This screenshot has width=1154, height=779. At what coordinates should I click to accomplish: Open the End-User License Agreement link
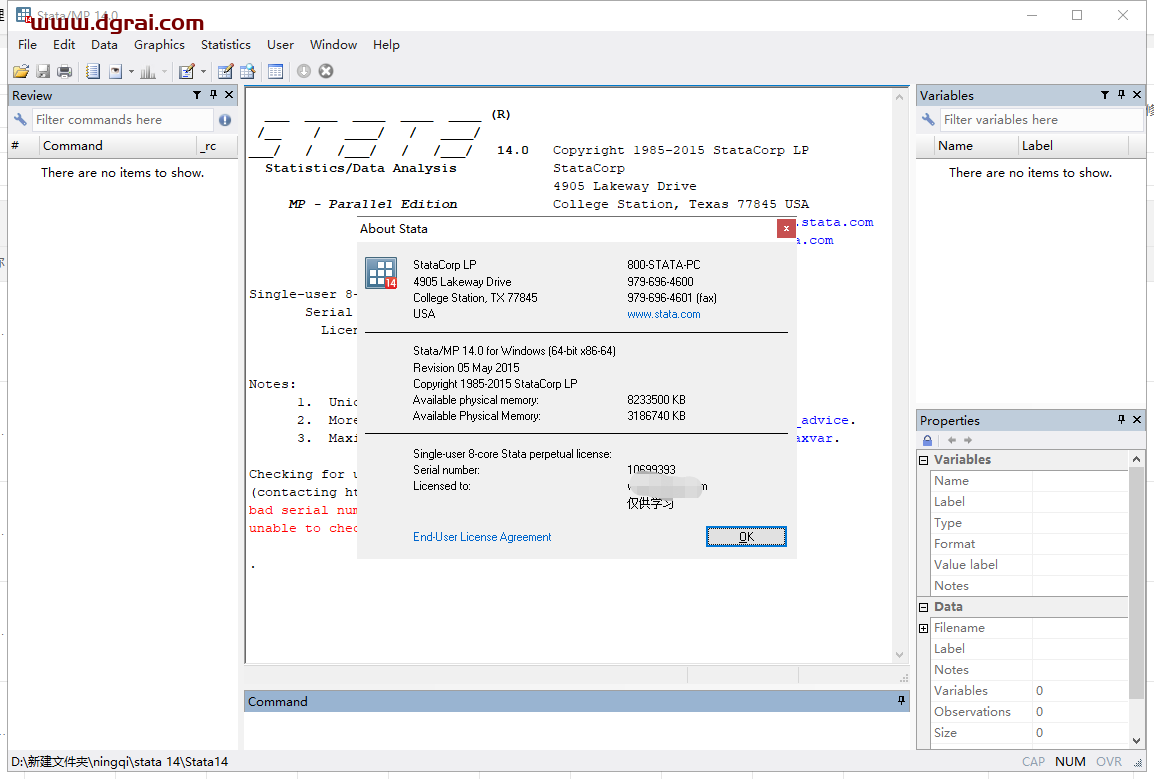[x=482, y=537]
